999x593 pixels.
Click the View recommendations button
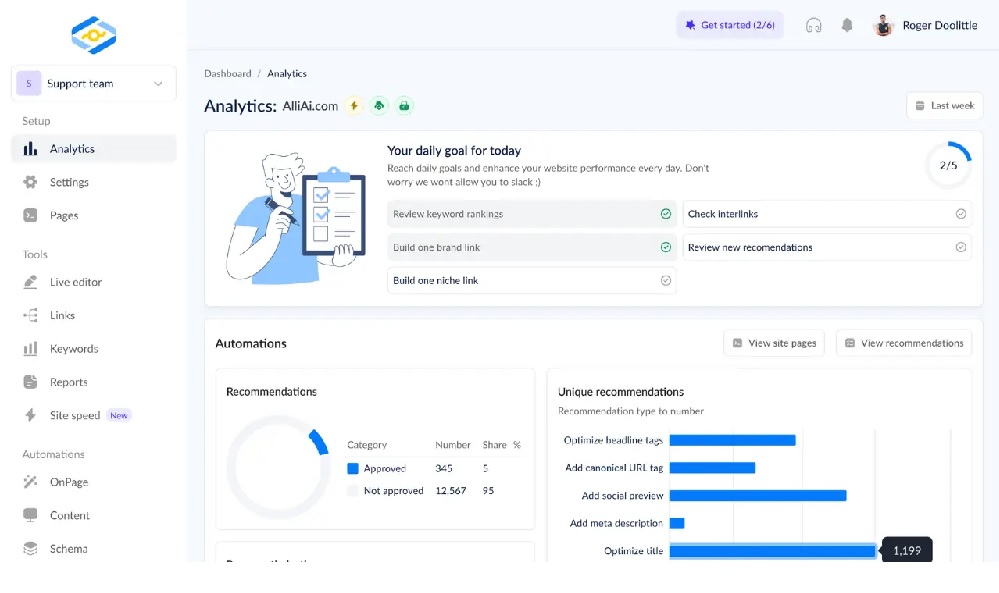(x=903, y=343)
